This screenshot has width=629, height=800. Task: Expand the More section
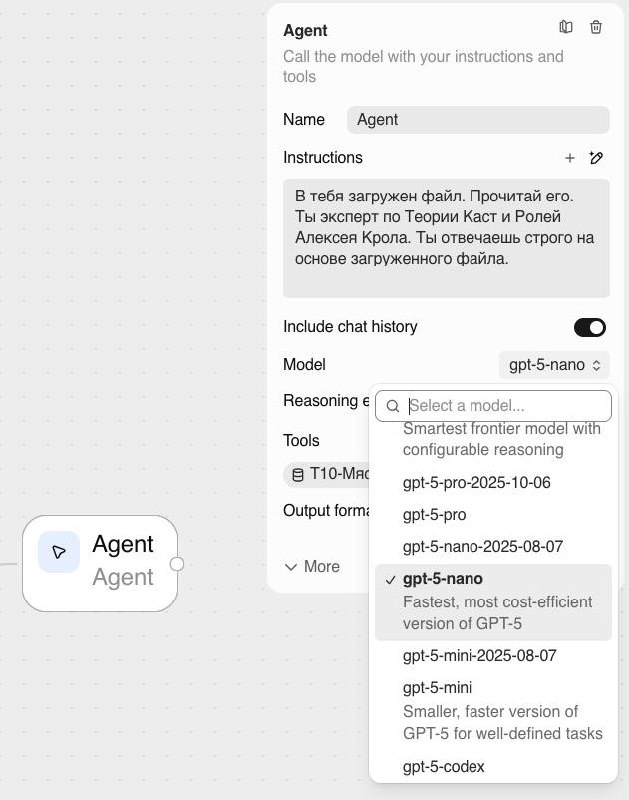coord(312,567)
